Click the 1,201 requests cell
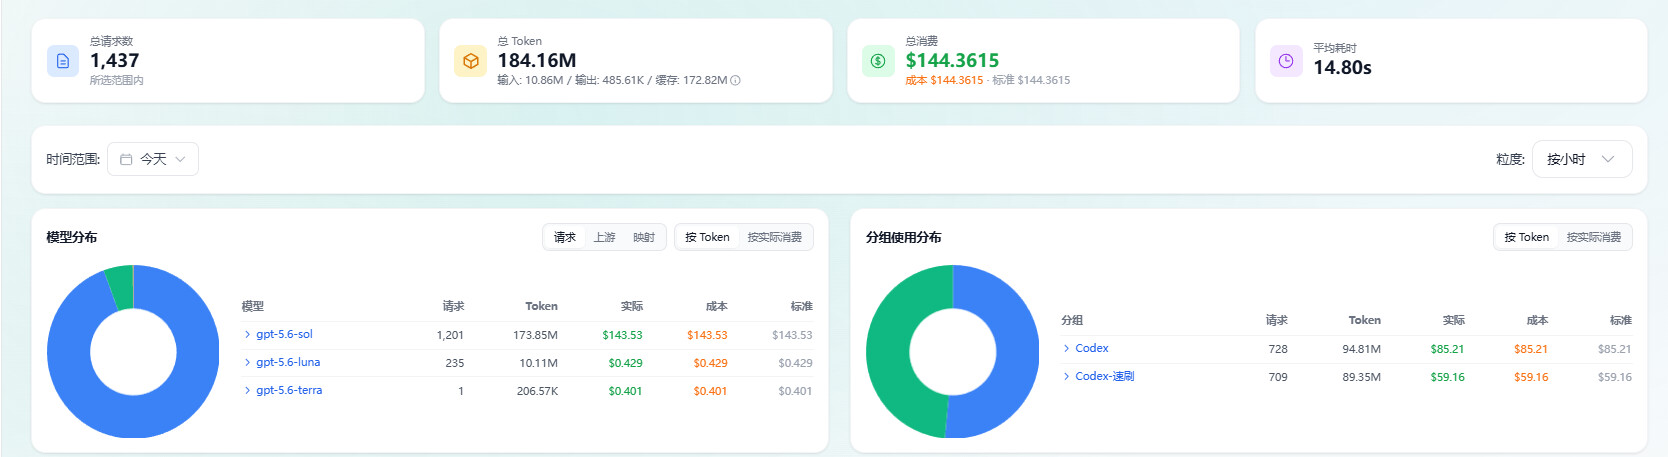The height and width of the screenshot is (457, 1668). point(450,335)
